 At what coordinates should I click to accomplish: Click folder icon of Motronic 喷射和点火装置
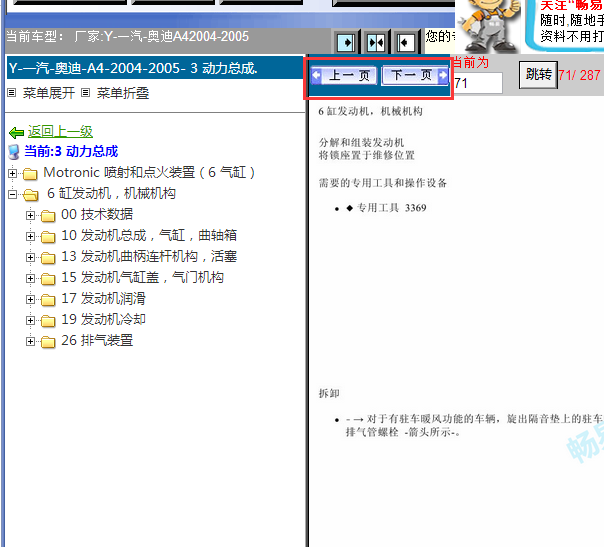click(x=30, y=174)
